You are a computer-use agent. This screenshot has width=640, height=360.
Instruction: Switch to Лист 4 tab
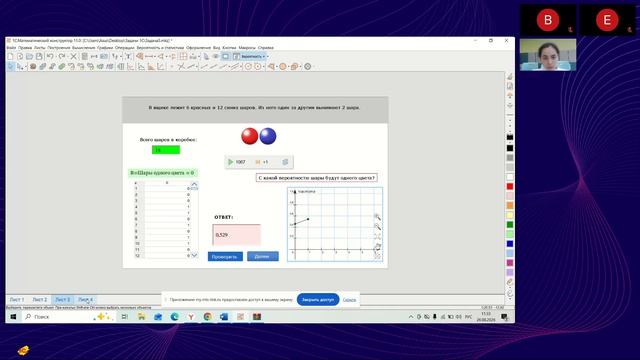85,300
